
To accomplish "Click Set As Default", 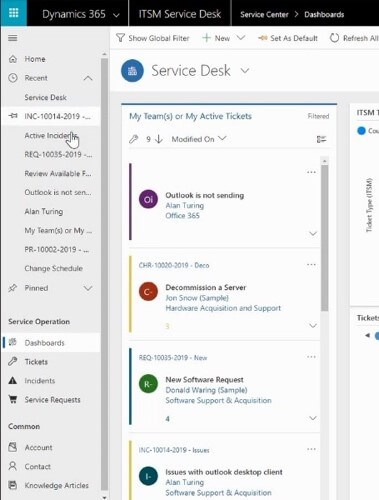I will [x=288, y=38].
